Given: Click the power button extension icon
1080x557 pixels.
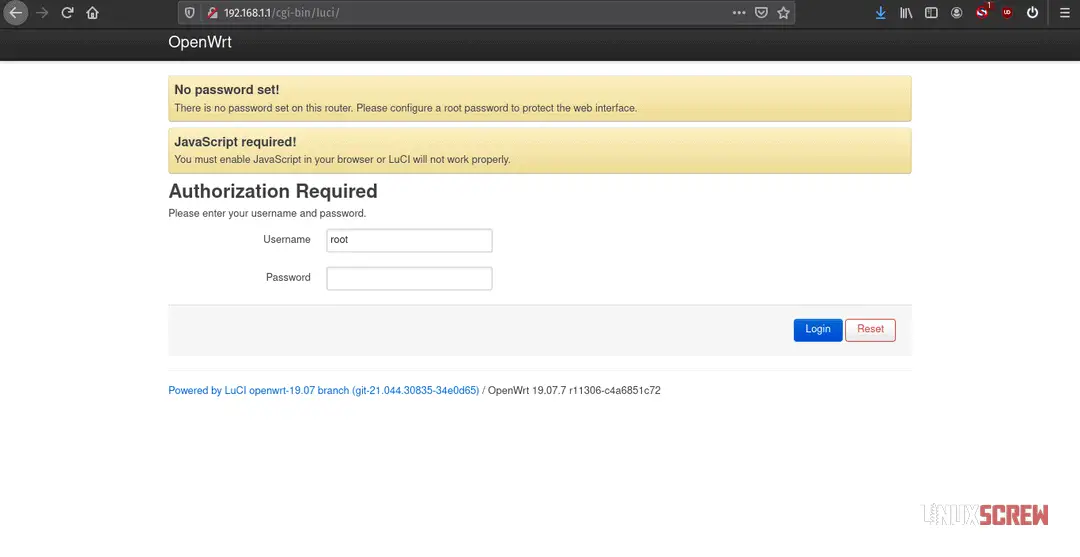Looking at the screenshot, I should click(1032, 12).
